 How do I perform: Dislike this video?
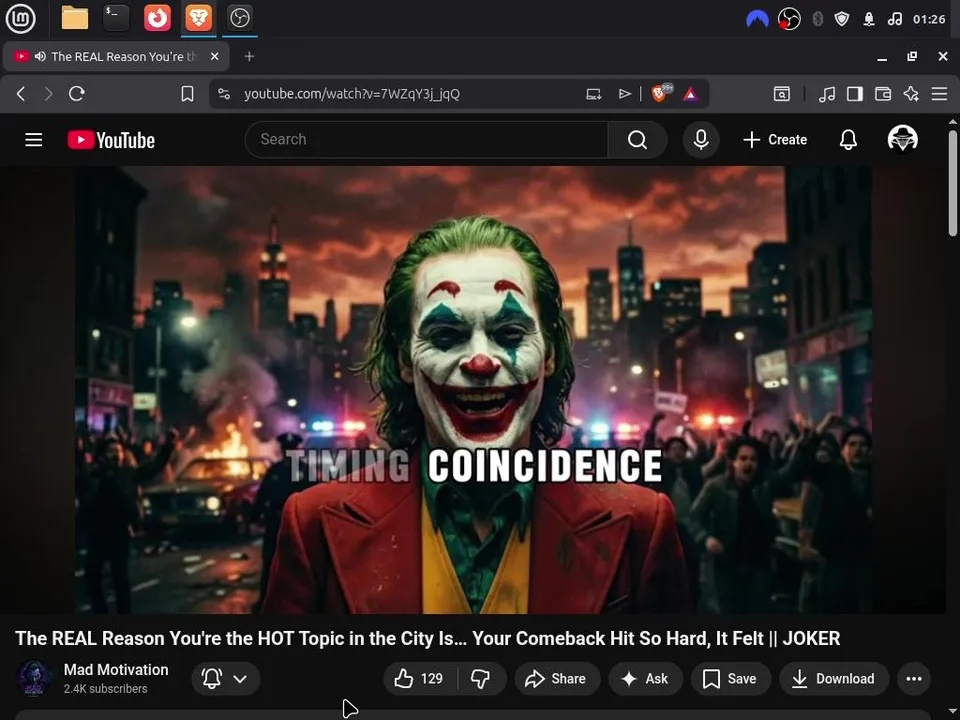tap(482, 678)
